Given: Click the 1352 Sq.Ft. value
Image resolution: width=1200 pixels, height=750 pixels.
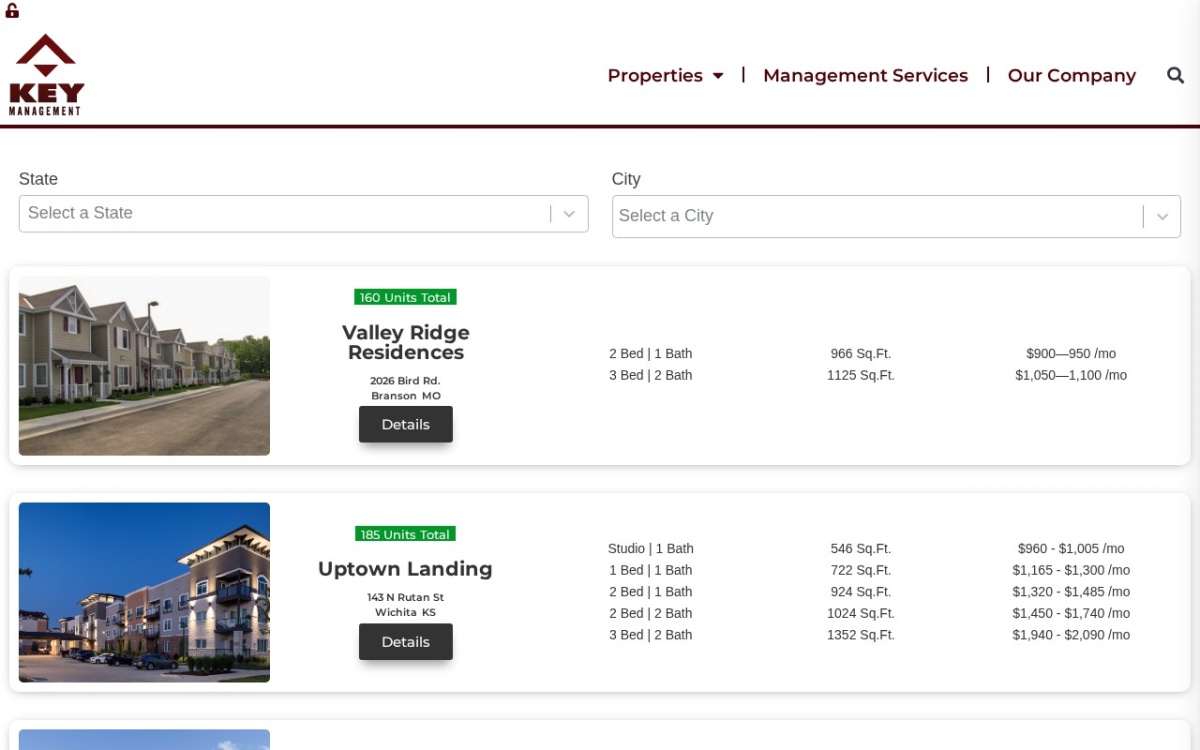Looking at the screenshot, I should pyautogui.click(x=861, y=635).
